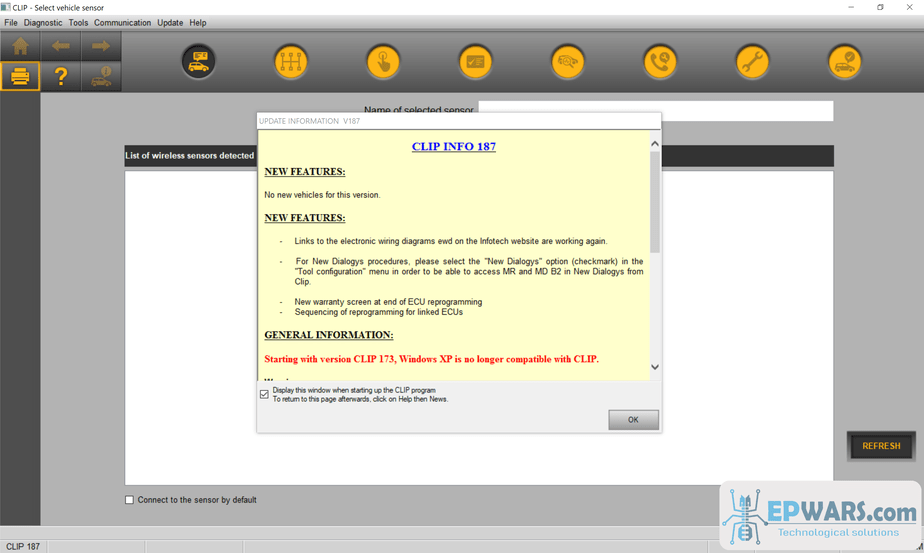Click the vehicle warning icon
The image size is (924, 553).
click(x=101, y=76)
